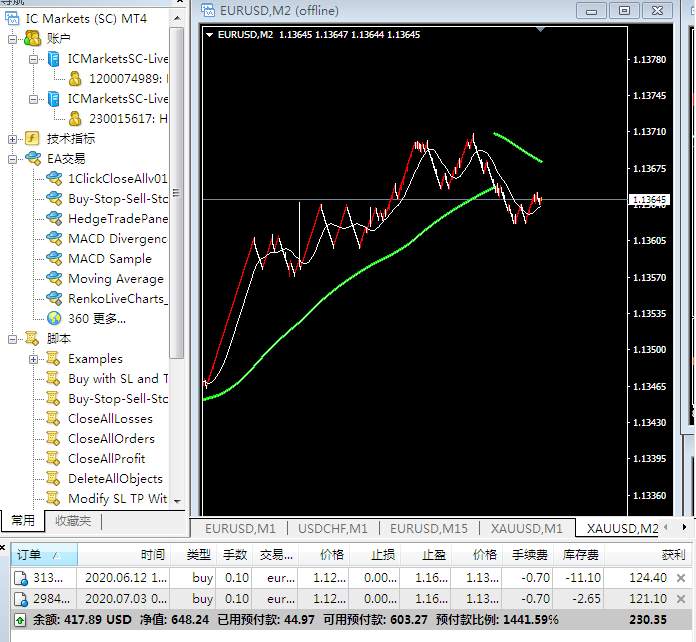
Task: Click the 账户 accounts group icon
Action: tap(32, 38)
